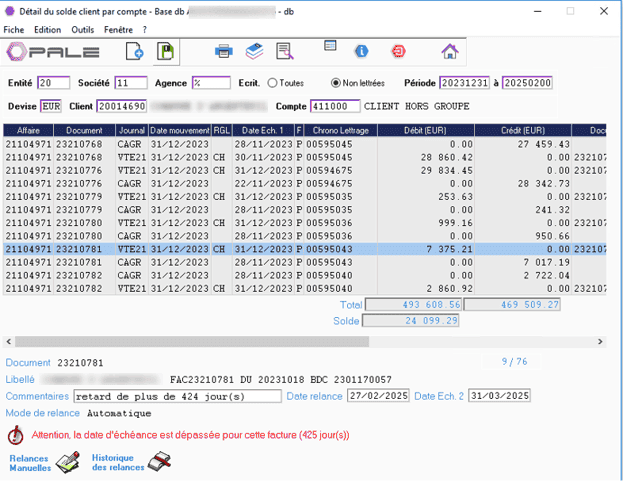The image size is (623, 490).
Task: Click the Agence input field
Action: pyautogui.click(x=211, y=83)
